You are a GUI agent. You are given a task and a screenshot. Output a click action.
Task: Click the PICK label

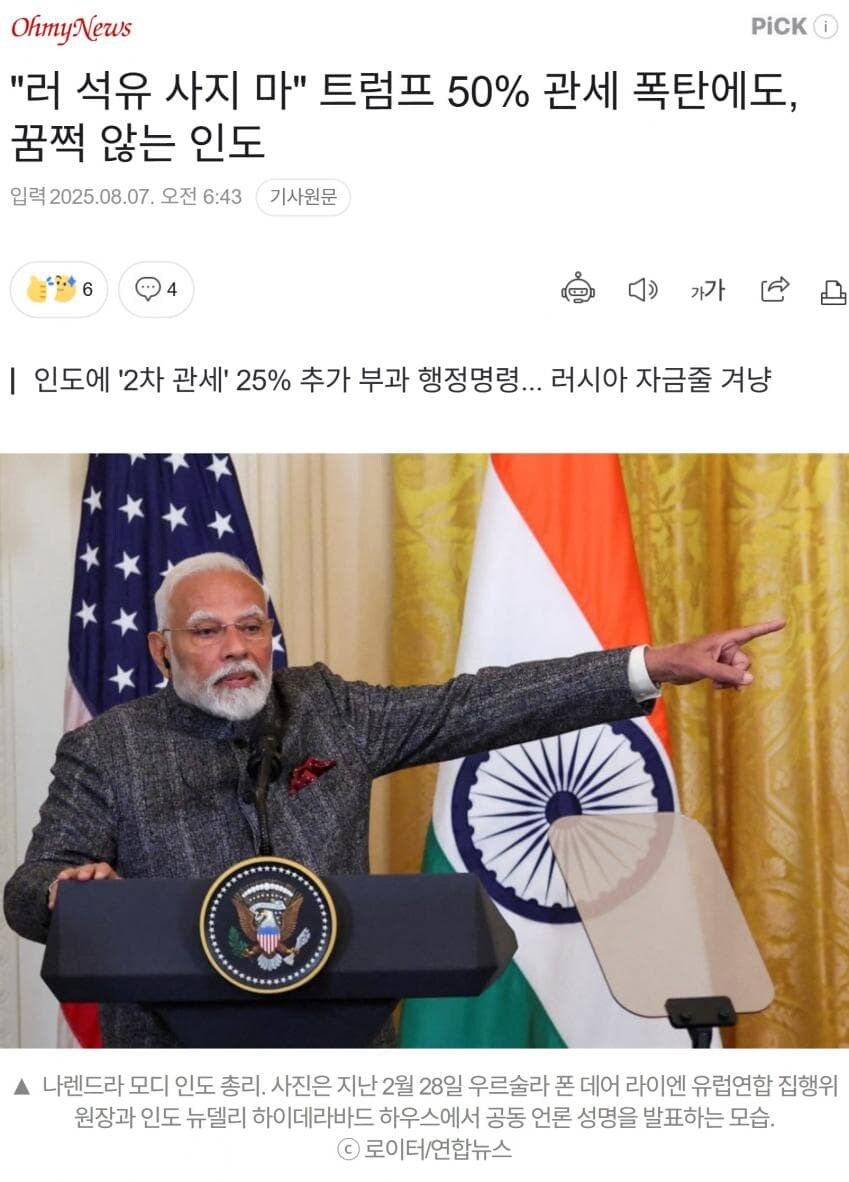pos(779,26)
